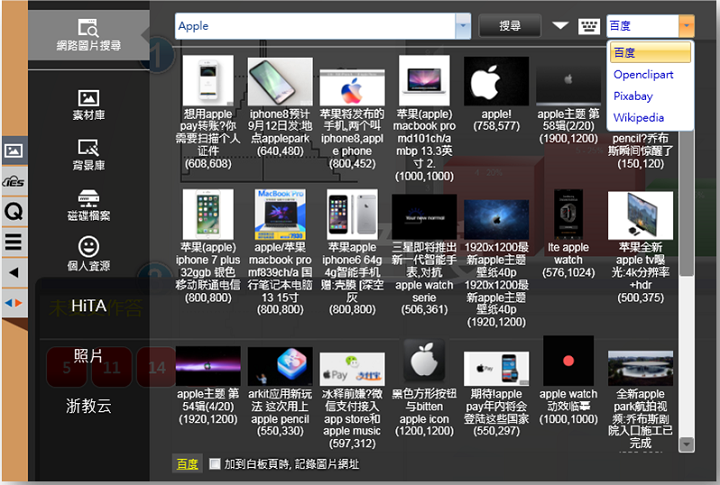This screenshot has height=485, width=720.
Task: Select the iphone 7 plus 32g thumbnail
Action: [x=208, y=214]
